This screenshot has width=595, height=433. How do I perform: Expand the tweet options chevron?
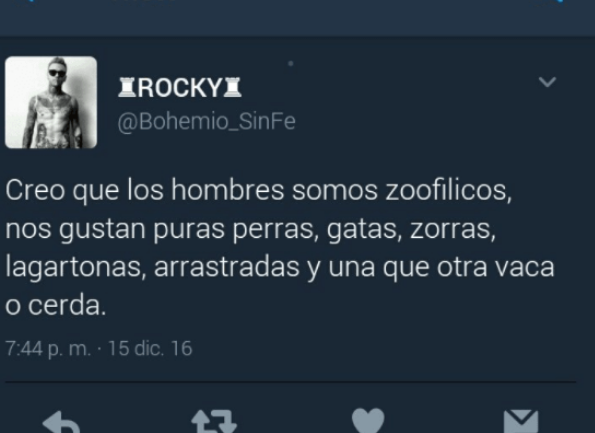click(x=547, y=82)
